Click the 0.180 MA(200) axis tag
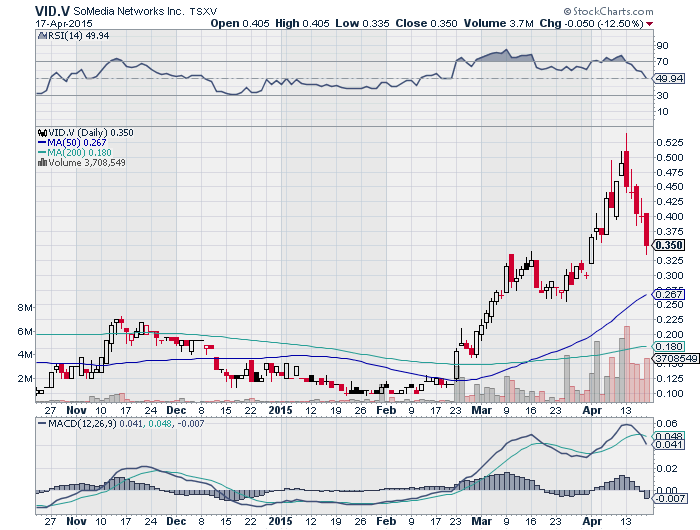Image resolution: width=700 pixels, height=530 pixels. (x=667, y=345)
